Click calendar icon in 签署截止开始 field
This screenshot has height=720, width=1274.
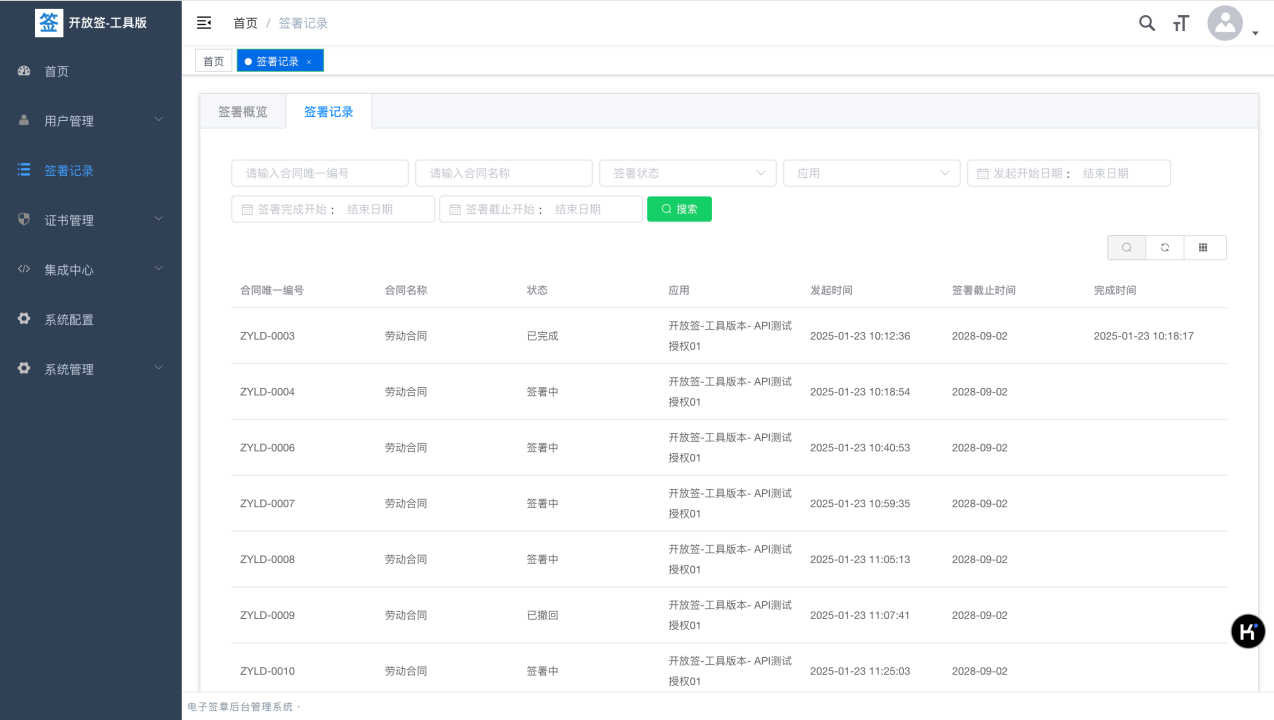pyautogui.click(x=455, y=209)
